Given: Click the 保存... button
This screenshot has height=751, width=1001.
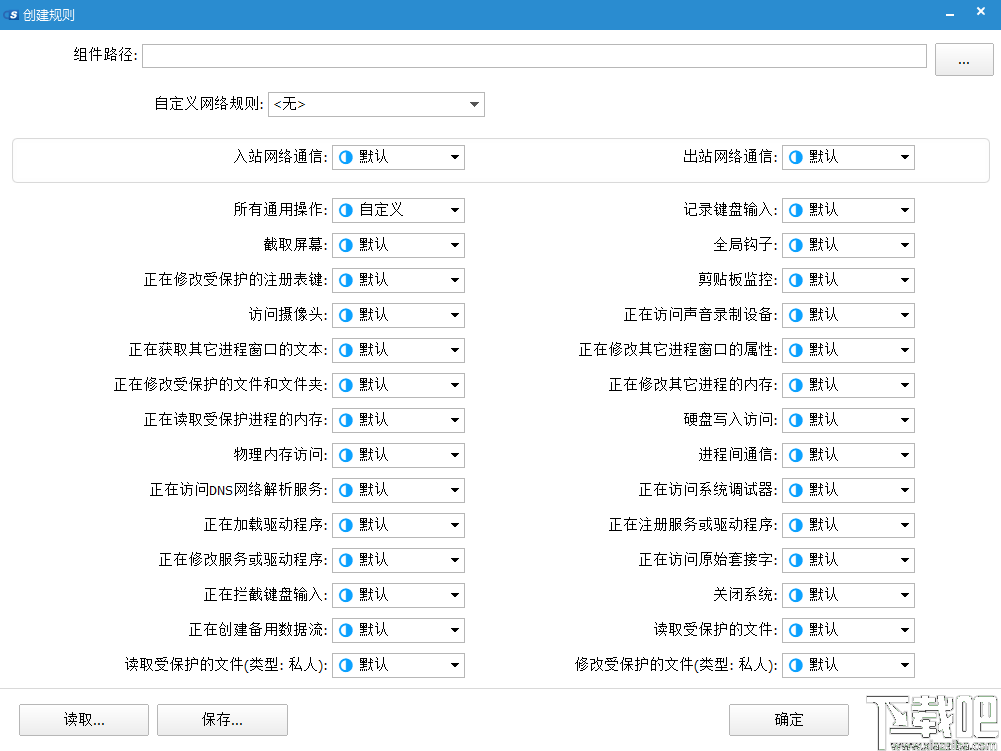Looking at the screenshot, I should coord(222,719).
